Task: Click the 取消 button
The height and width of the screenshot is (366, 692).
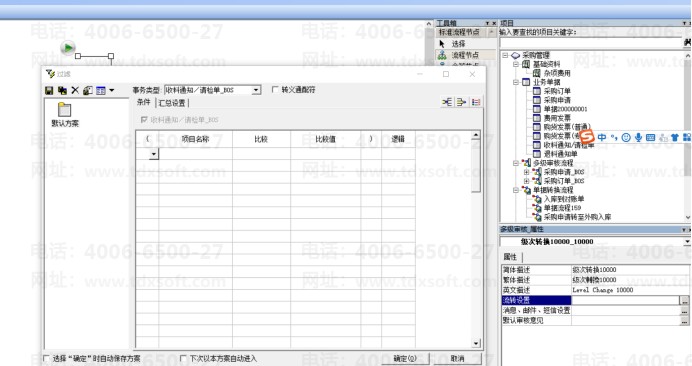Action: (x=457, y=358)
